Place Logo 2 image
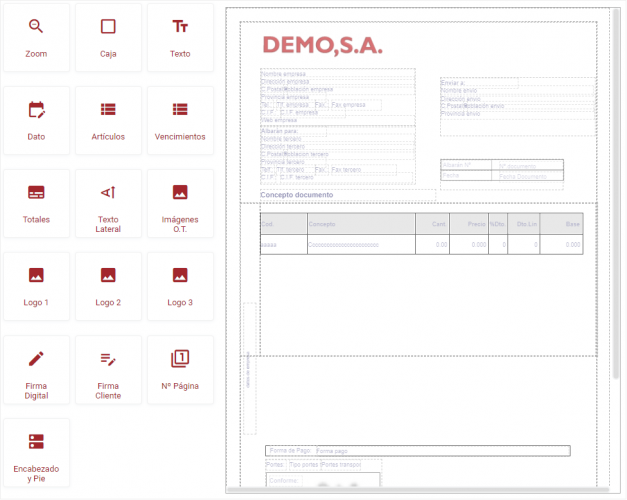The image size is (627, 500). (x=108, y=286)
